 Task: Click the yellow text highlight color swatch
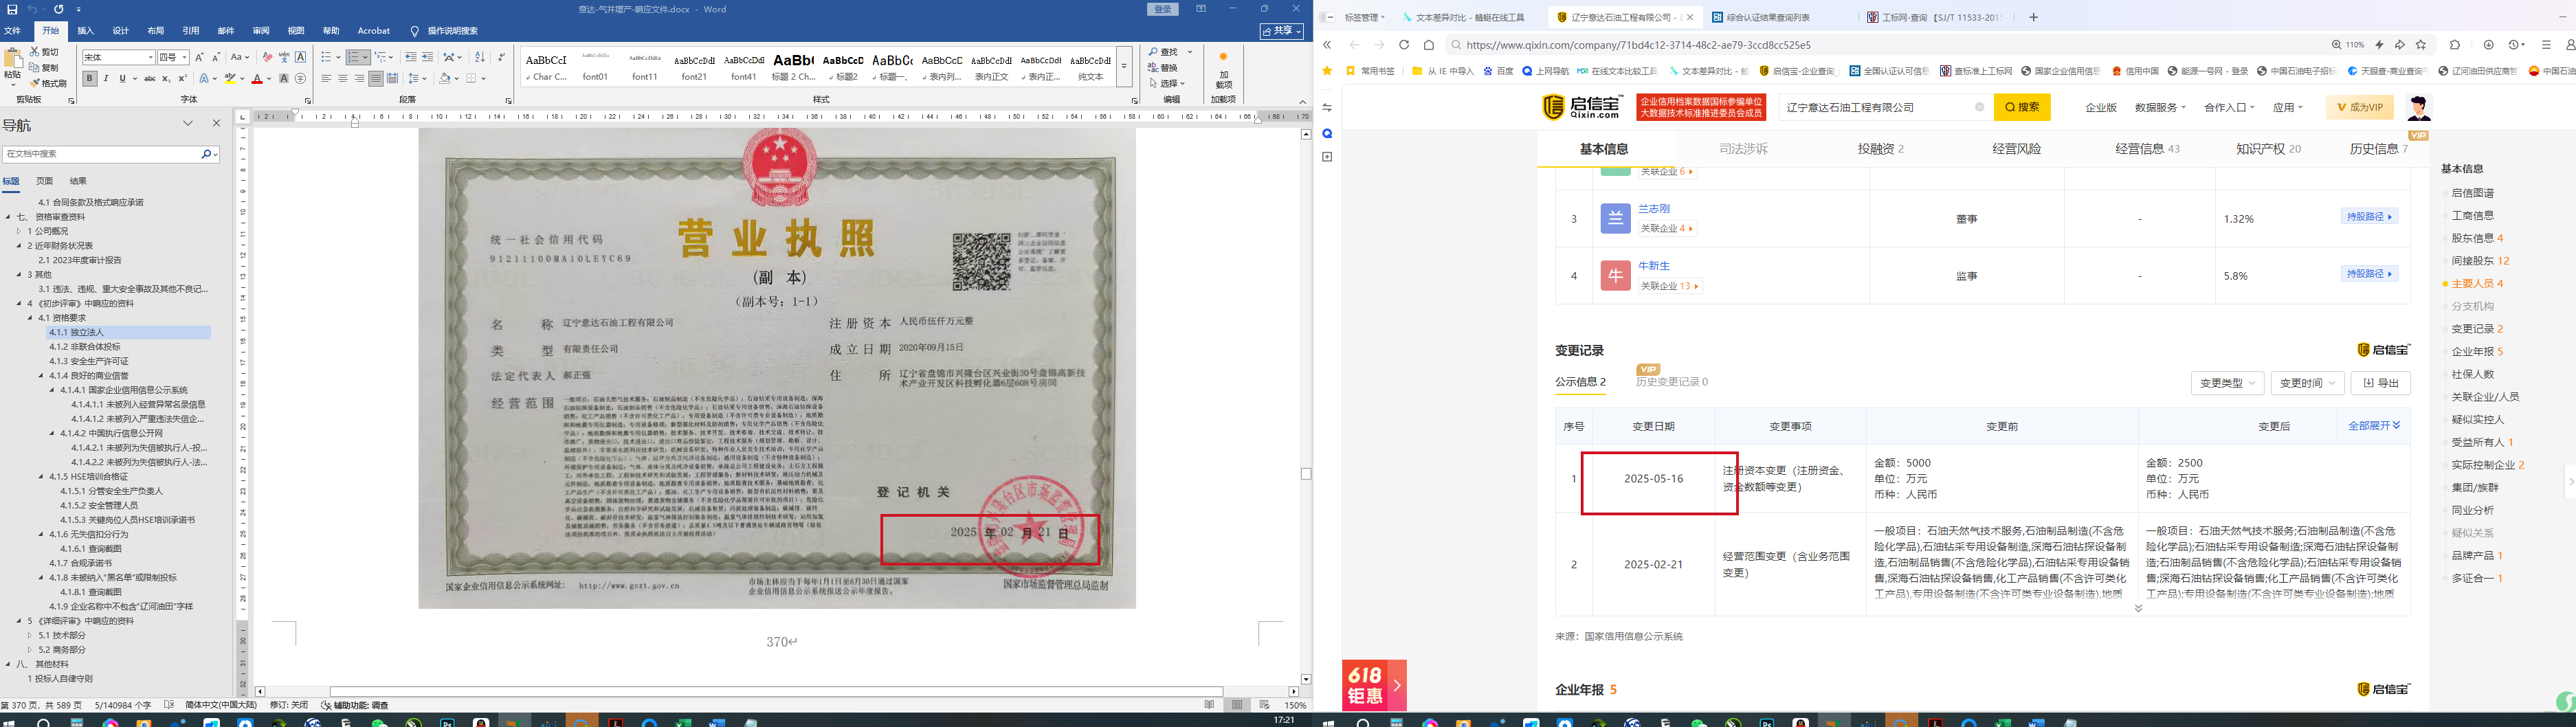click(230, 78)
